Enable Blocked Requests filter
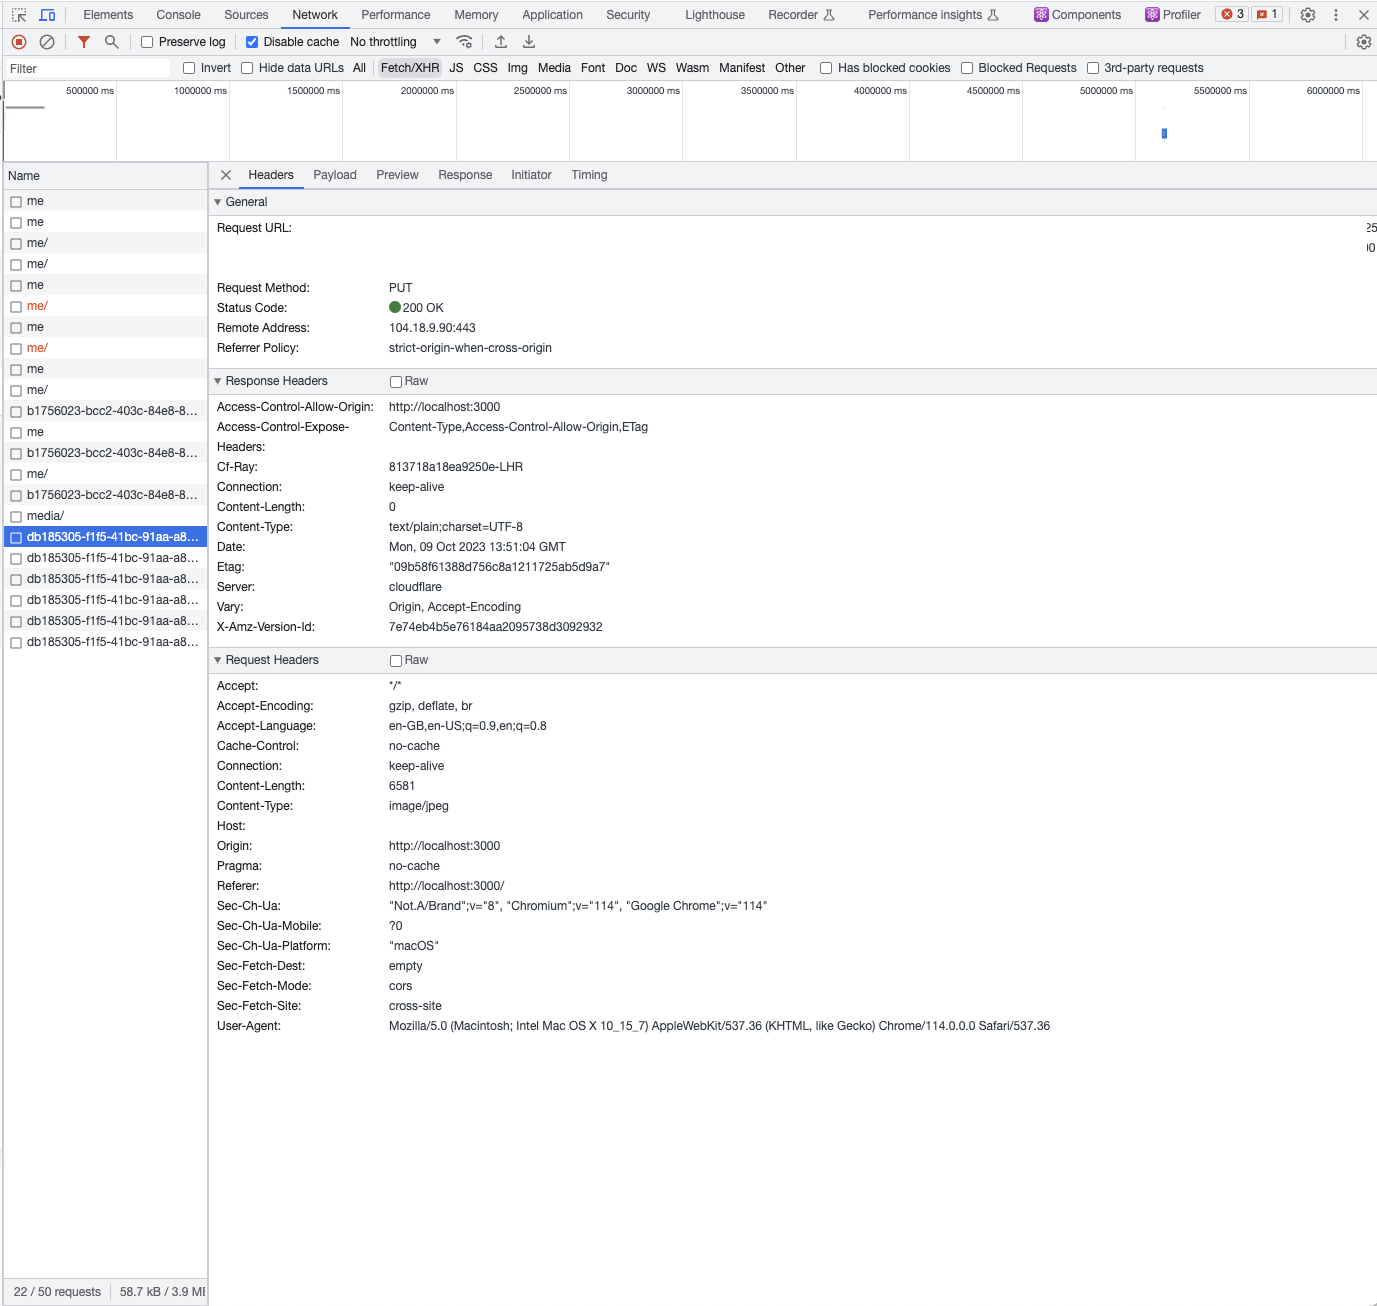1377x1306 pixels. [967, 68]
